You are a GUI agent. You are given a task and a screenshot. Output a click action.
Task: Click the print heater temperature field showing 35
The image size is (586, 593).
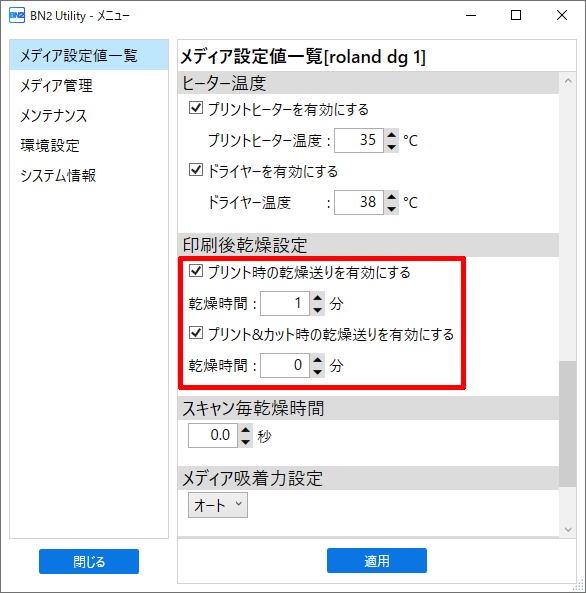pos(359,140)
